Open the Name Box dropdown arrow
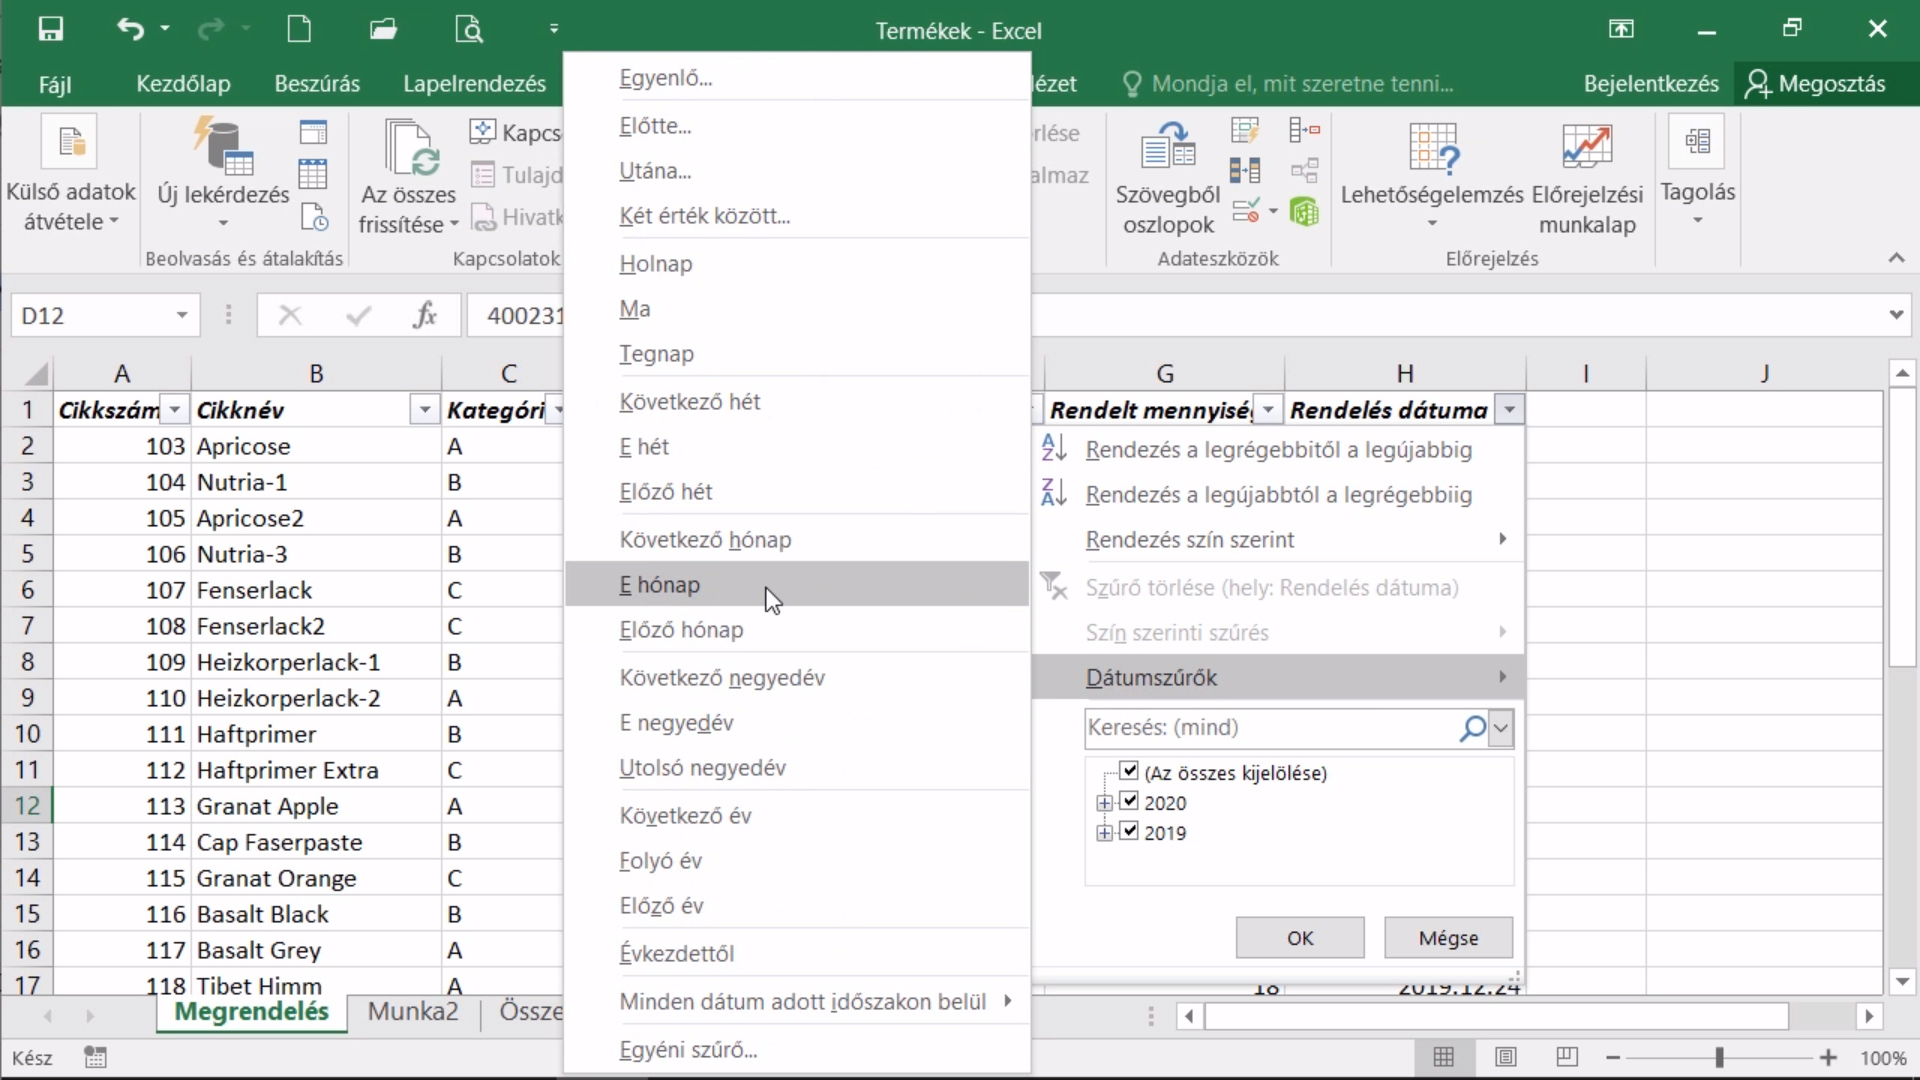1920x1080 pixels. click(182, 316)
